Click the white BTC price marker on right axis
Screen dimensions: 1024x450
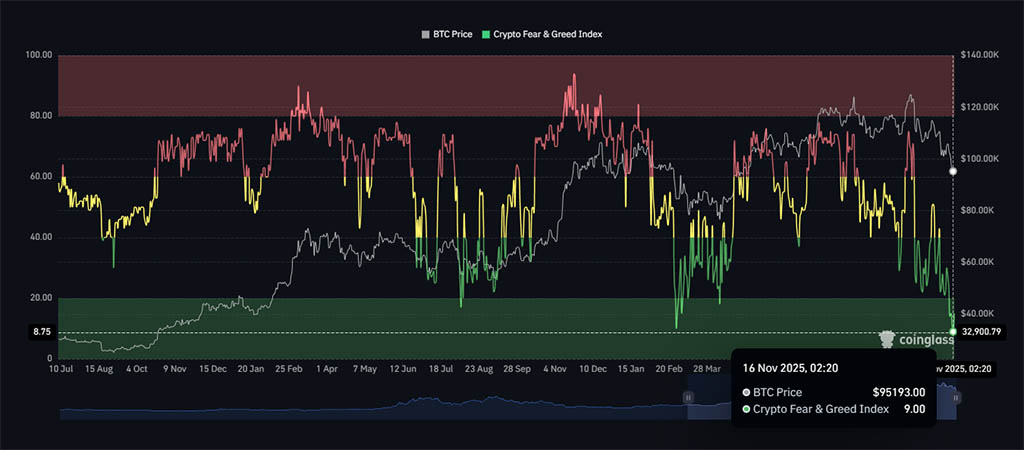(953, 172)
